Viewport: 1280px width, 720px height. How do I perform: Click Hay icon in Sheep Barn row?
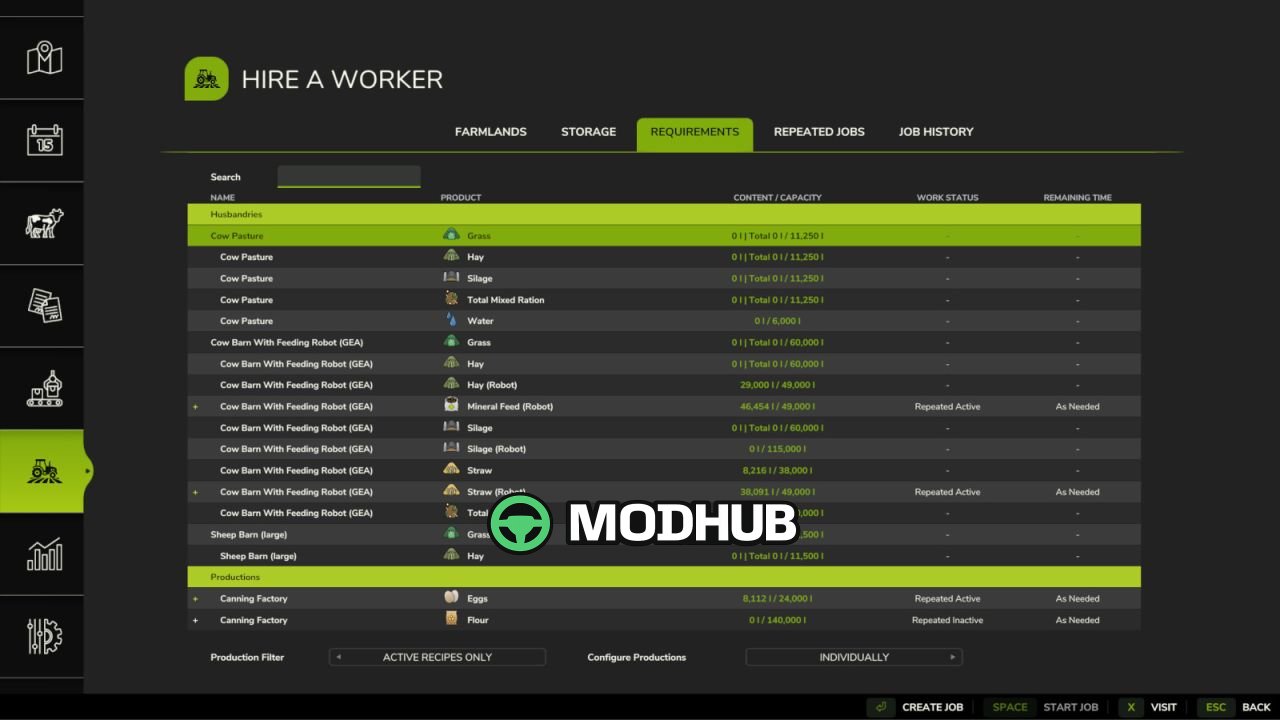451,555
